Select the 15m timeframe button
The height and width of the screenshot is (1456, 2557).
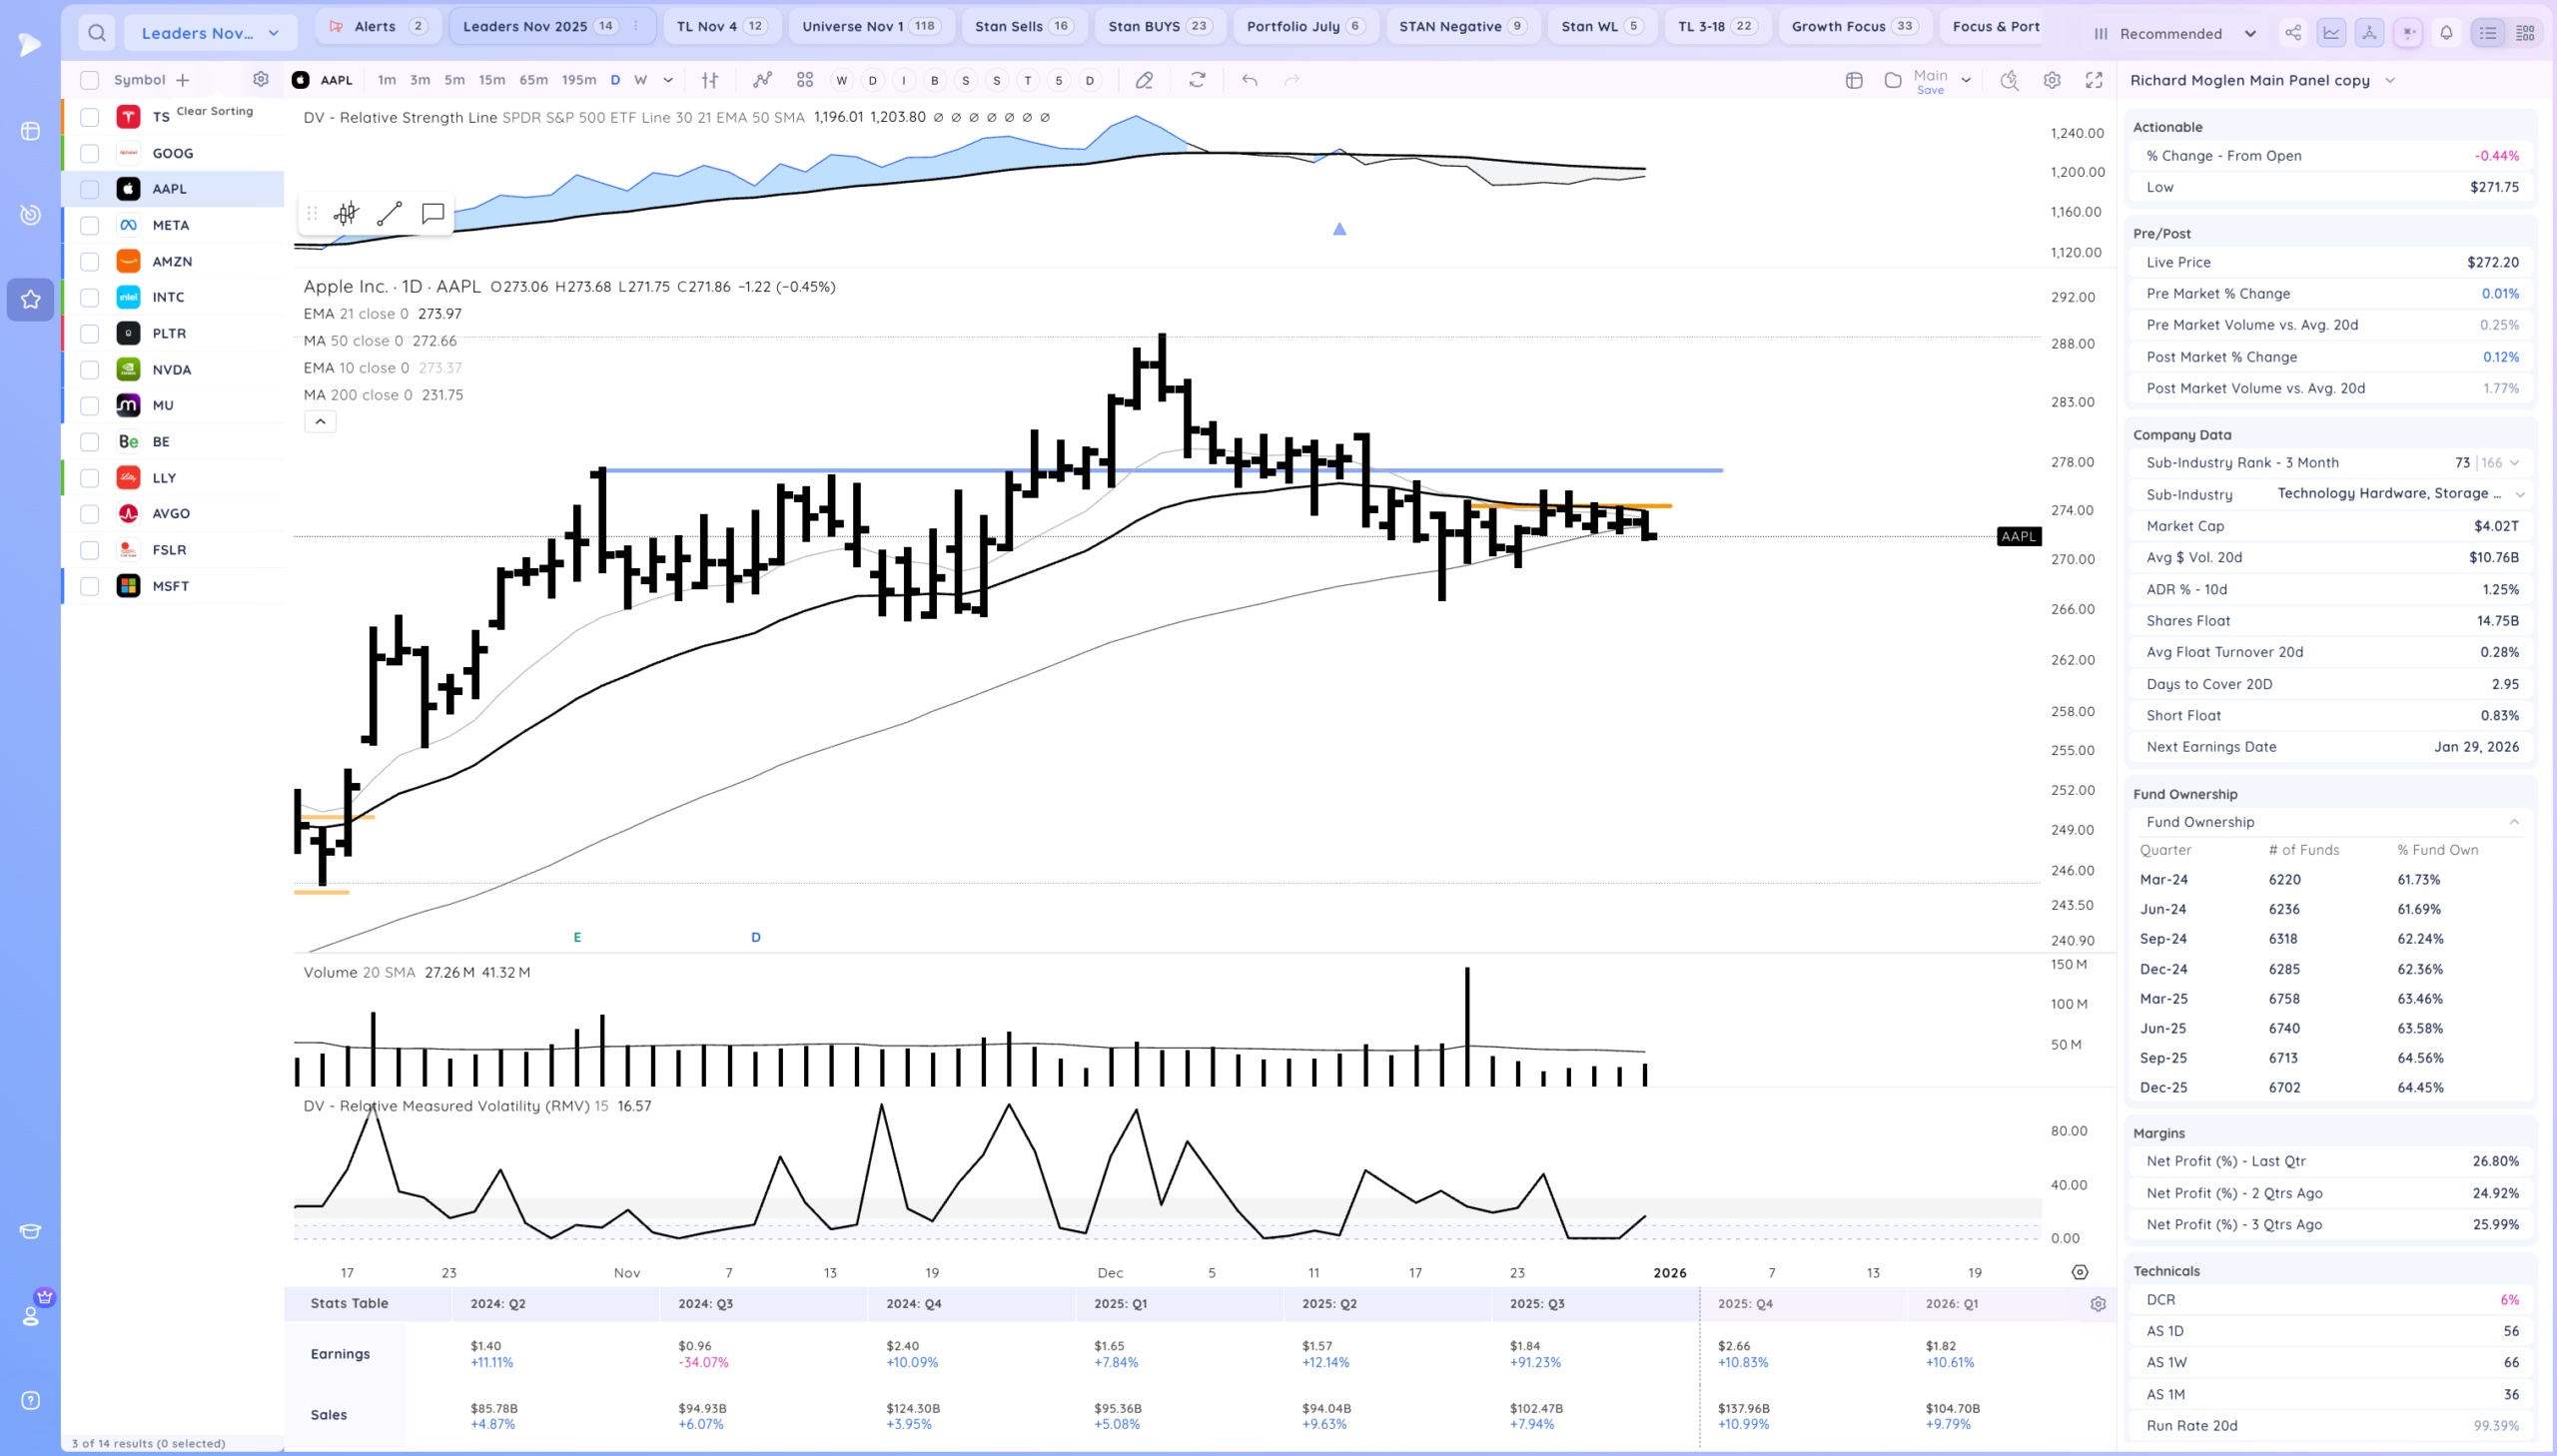click(491, 80)
